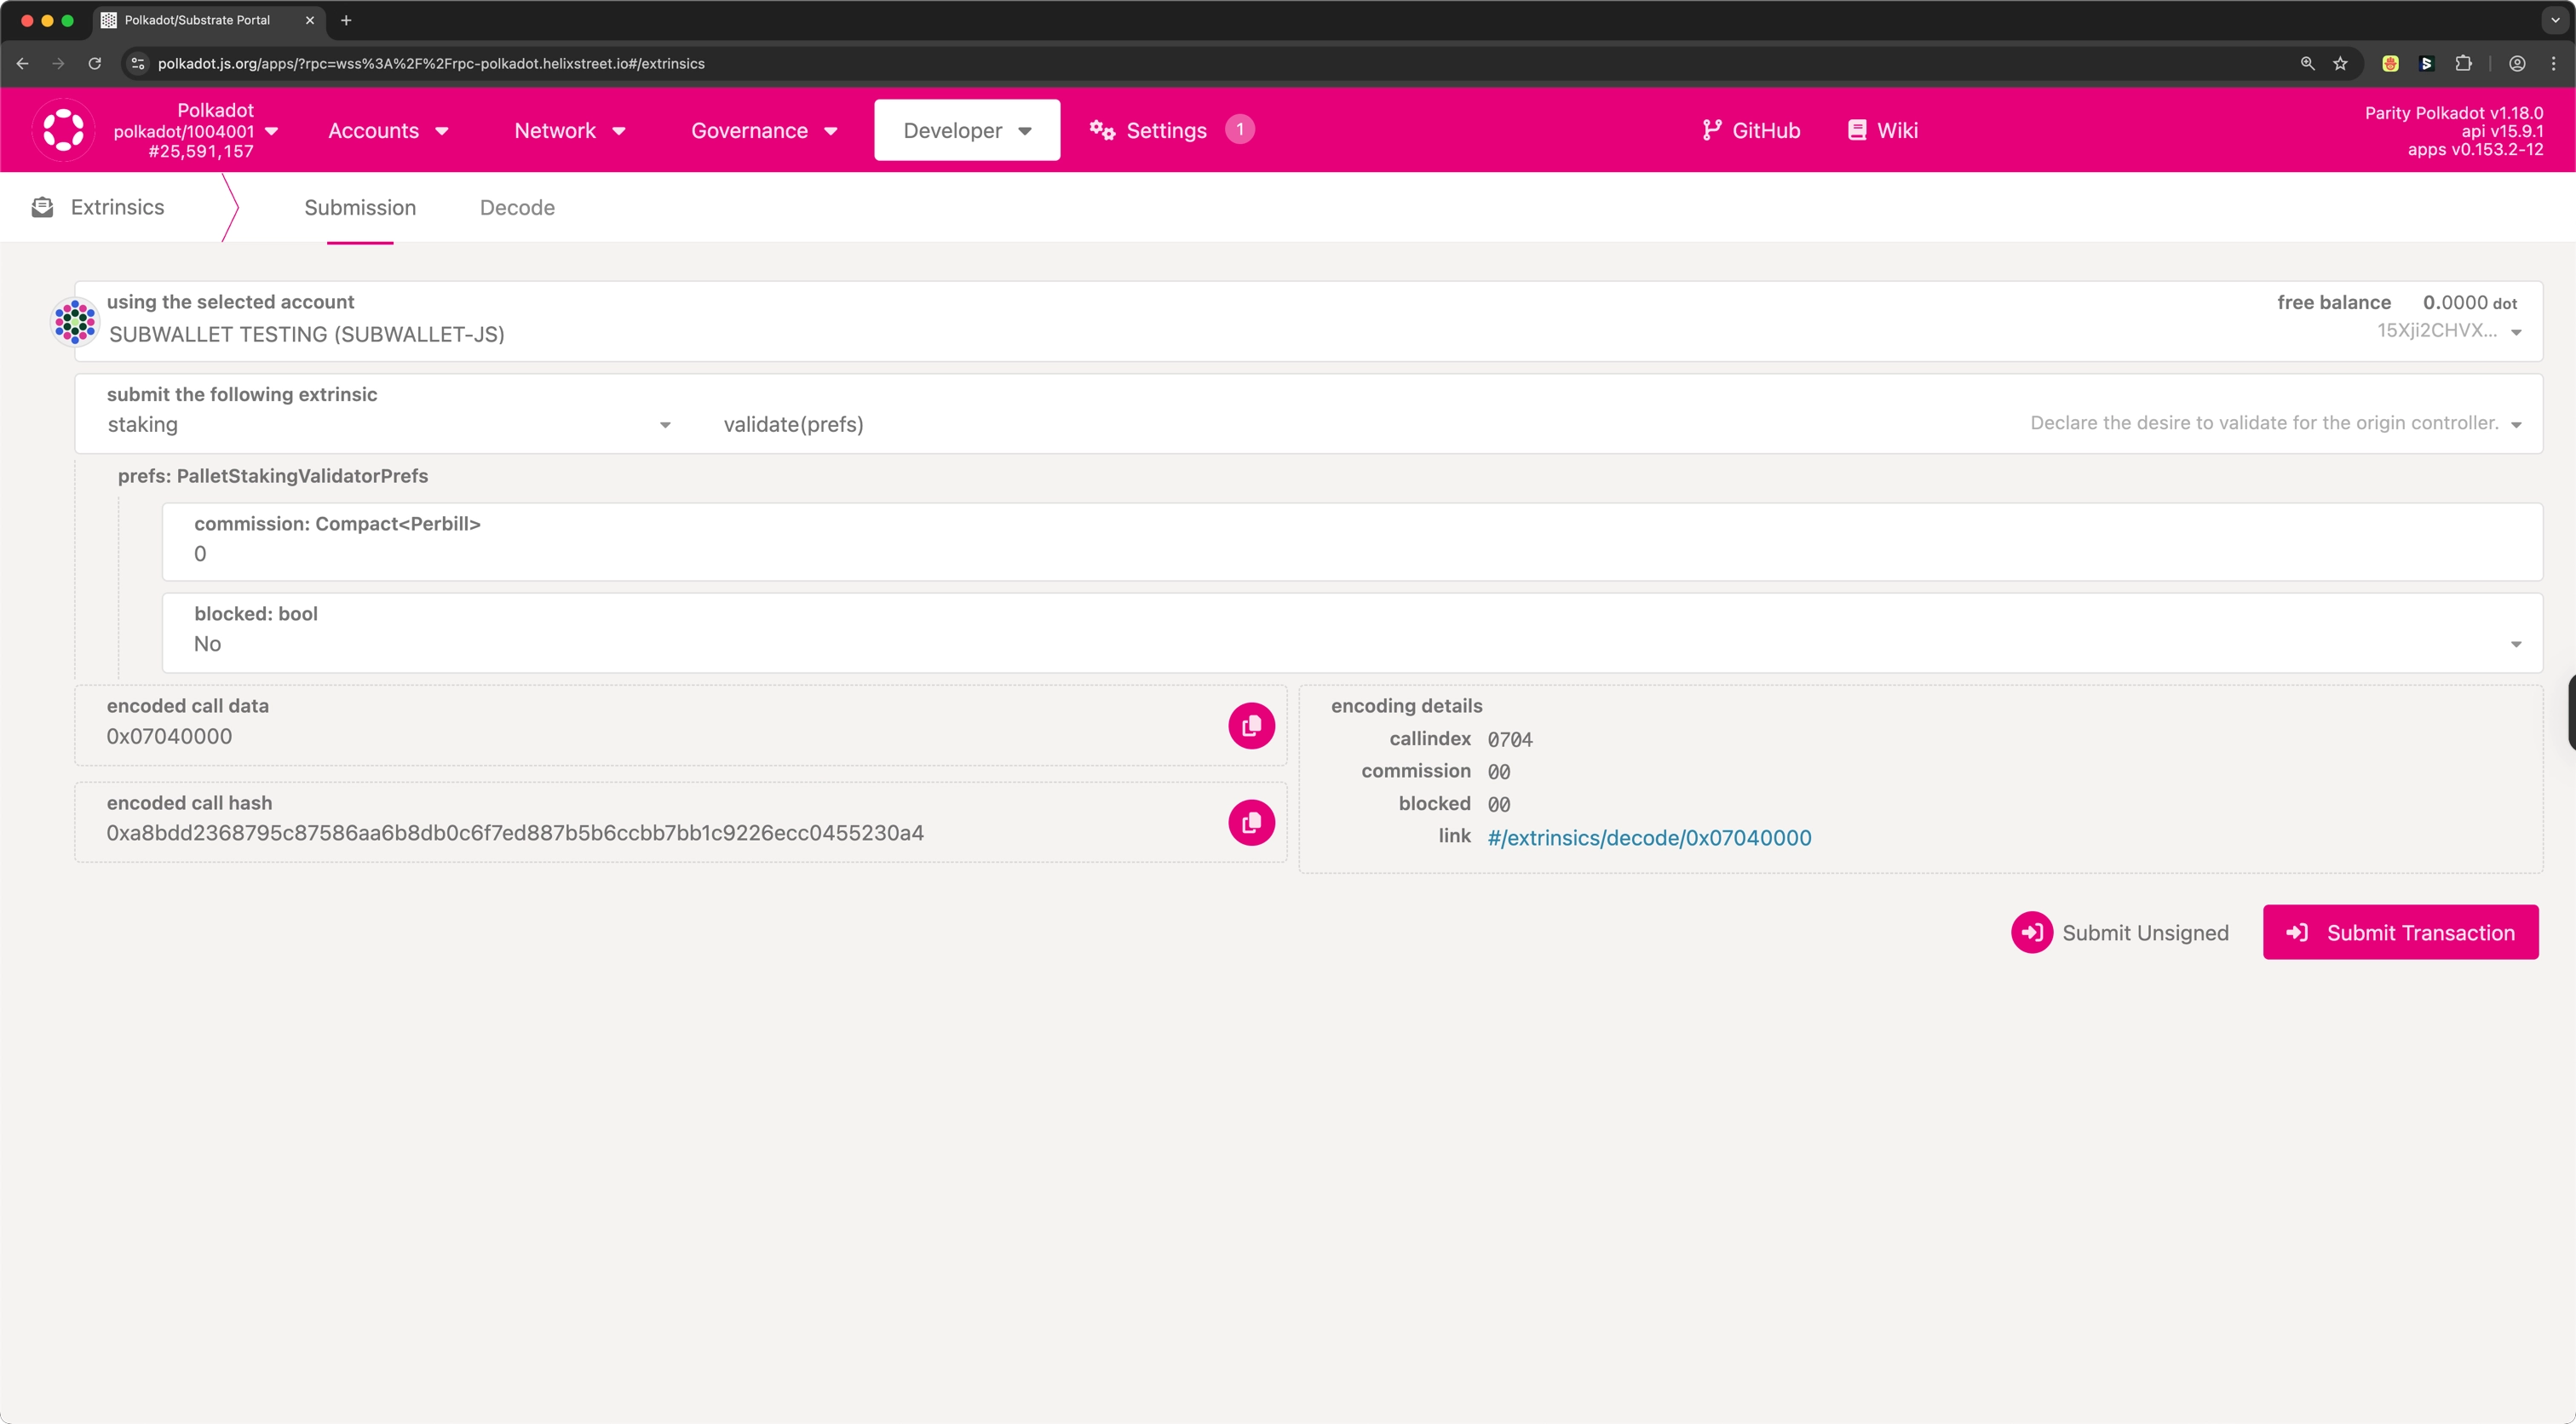Image resolution: width=2576 pixels, height=1424 pixels.
Task: Click the Parity Polkadot v1.18.0 version text
Action: tap(2453, 113)
